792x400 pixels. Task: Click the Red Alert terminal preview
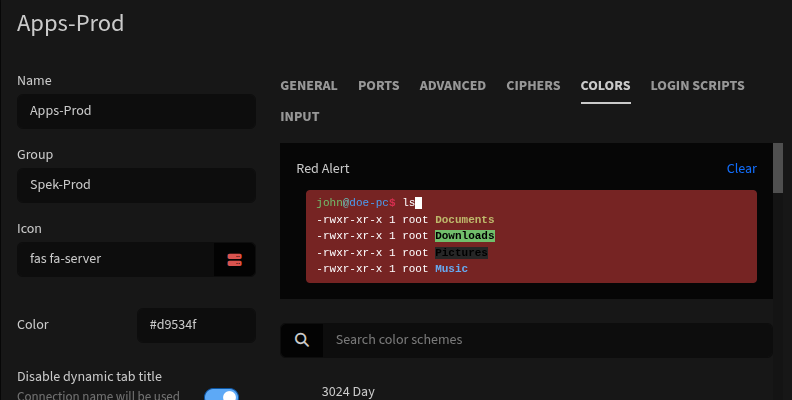coord(531,236)
